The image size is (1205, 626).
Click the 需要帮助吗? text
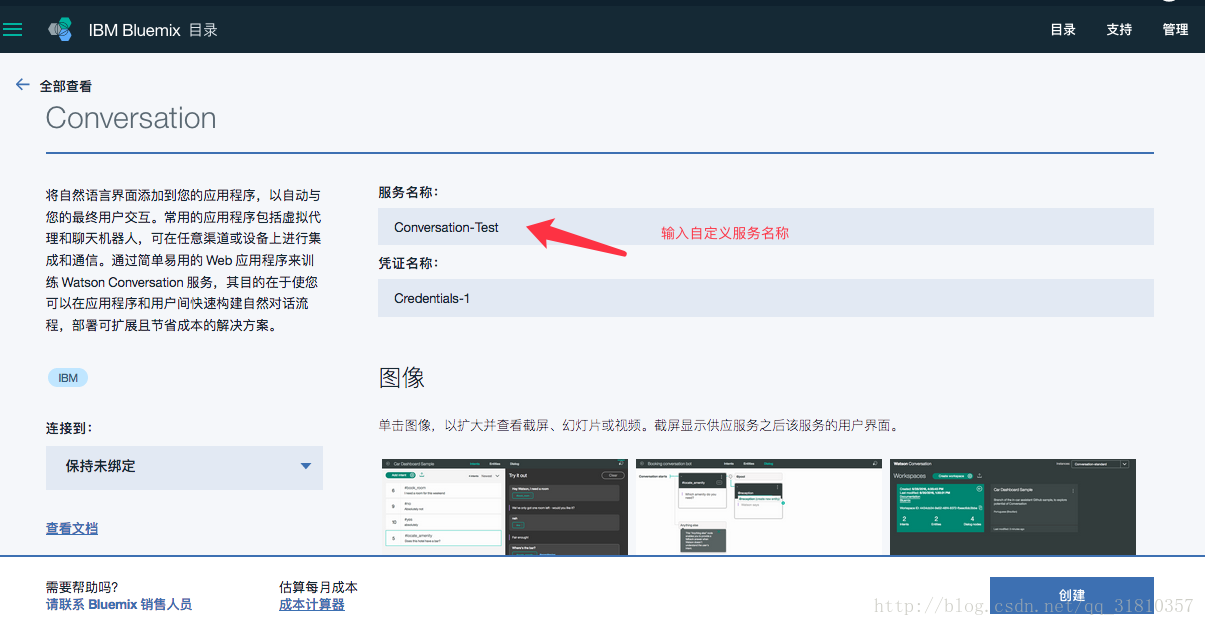tap(82, 587)
